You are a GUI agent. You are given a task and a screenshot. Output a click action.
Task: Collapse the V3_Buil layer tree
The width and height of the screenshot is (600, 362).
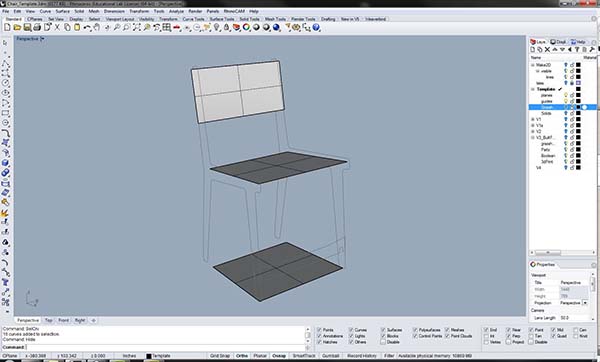(532, 137)
